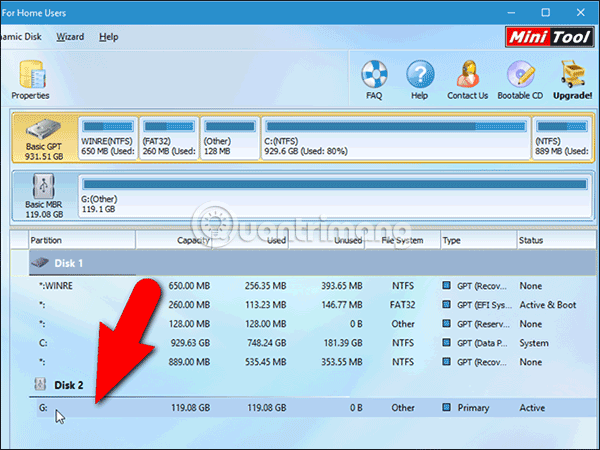The width and height of the screenshot is (600, 450).
Task: Click the Active & Boot status cell
Action: tap(548, 305)
